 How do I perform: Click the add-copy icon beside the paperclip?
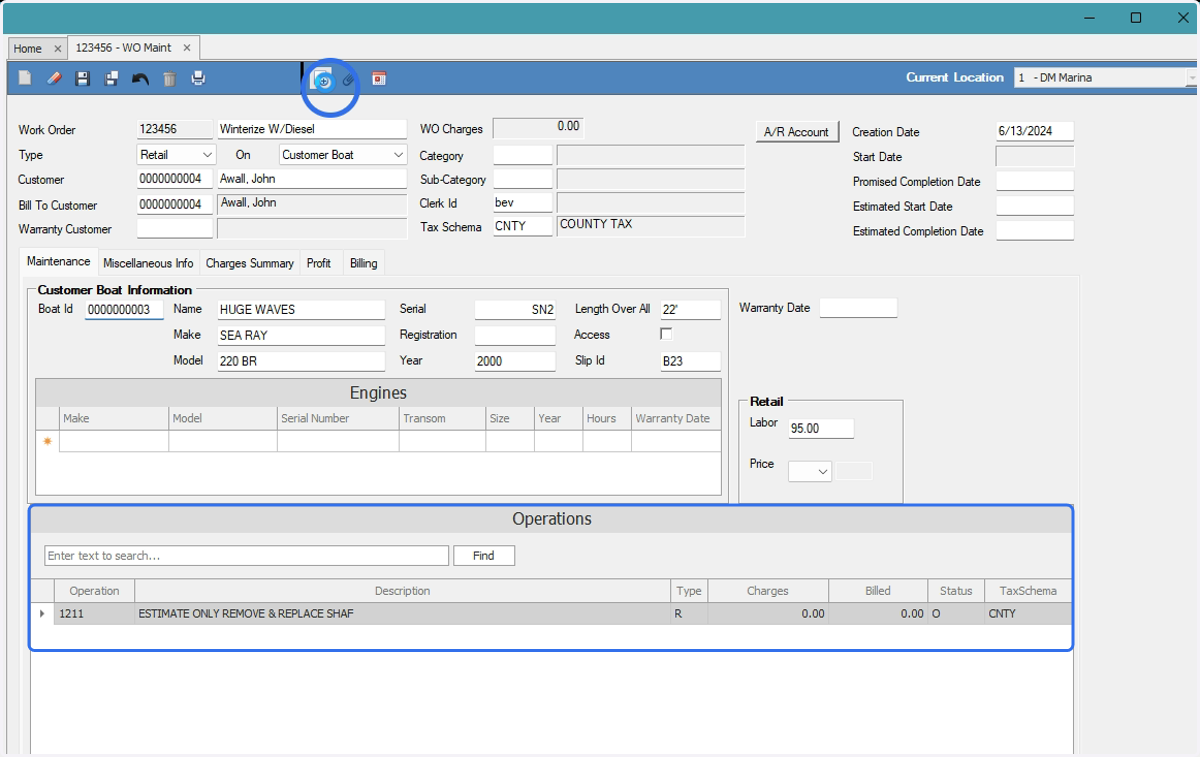[323, 79]
